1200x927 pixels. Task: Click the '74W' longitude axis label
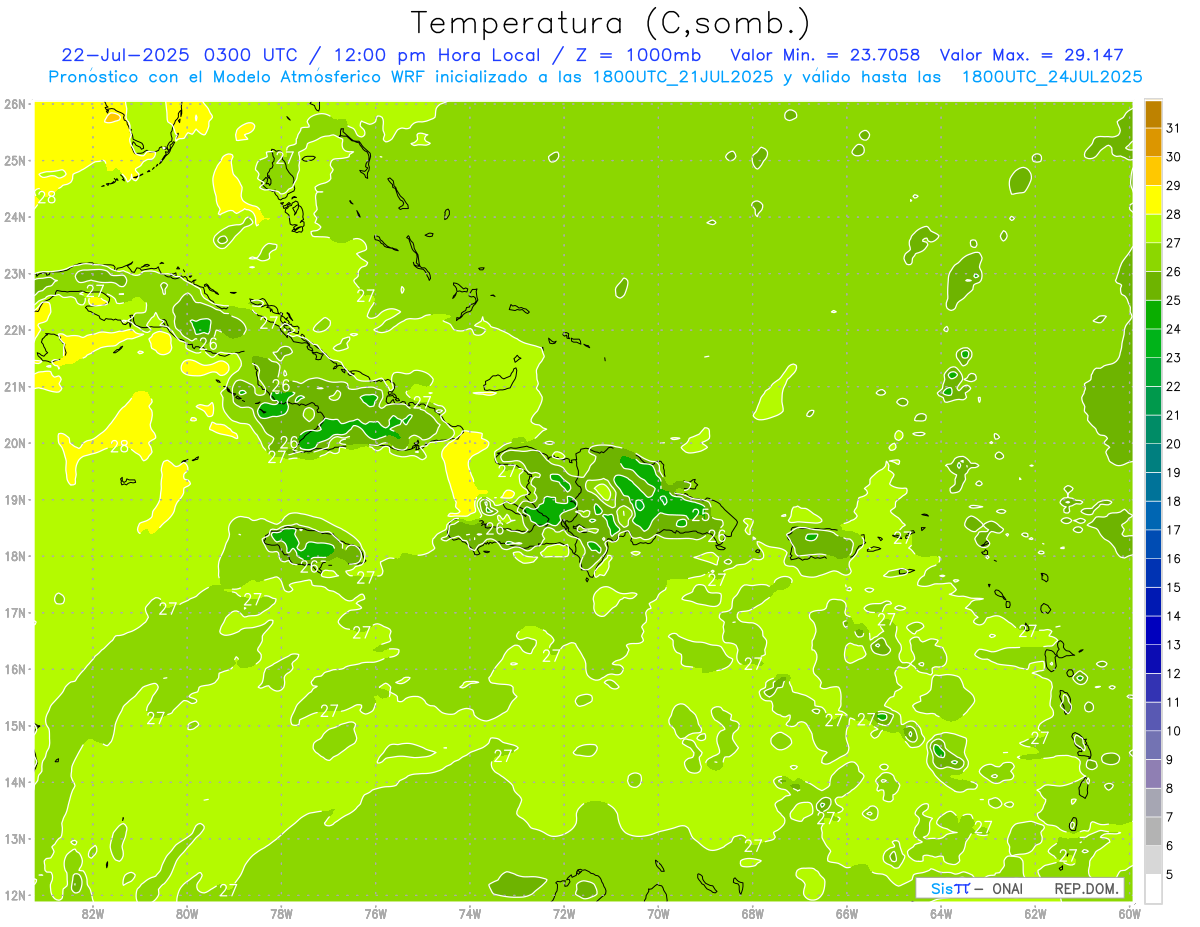470,912
